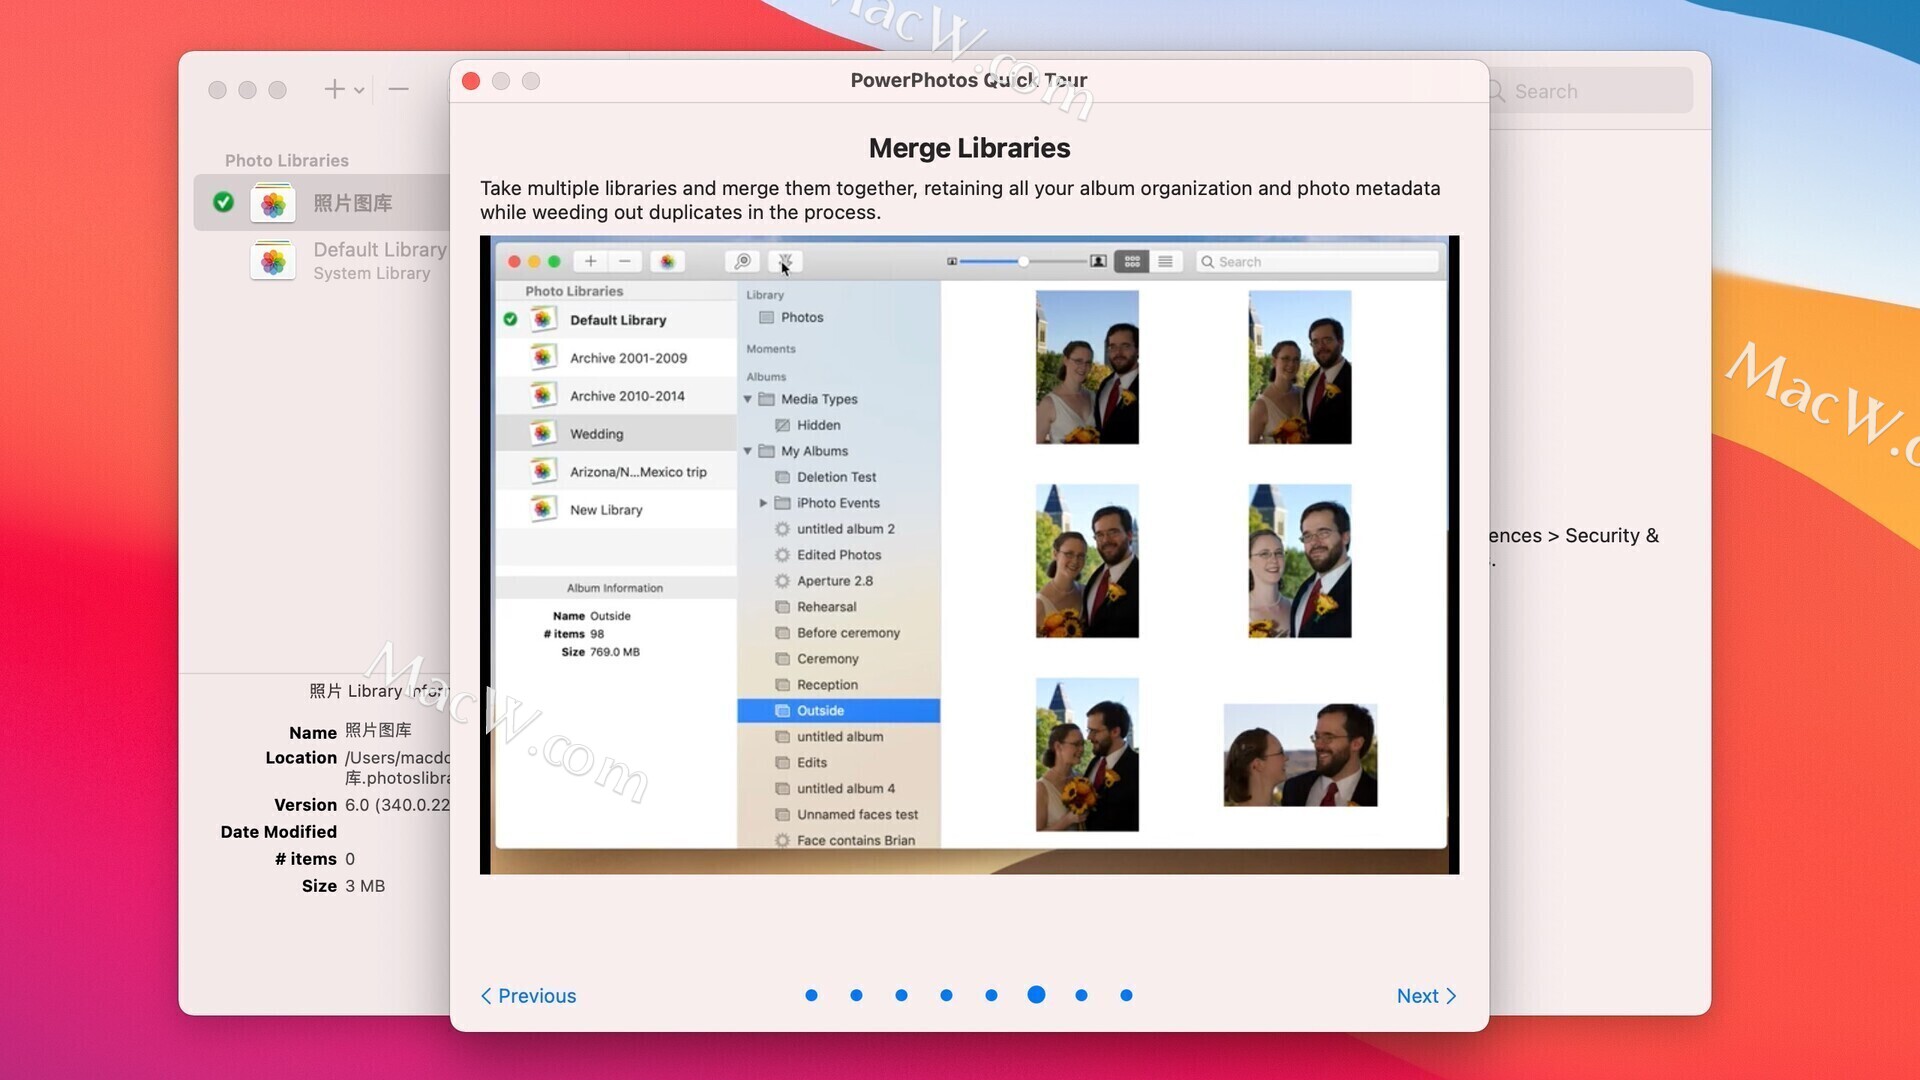
Task: Click the landscape couple photo thumbnail
Action: pos(1300,755)
